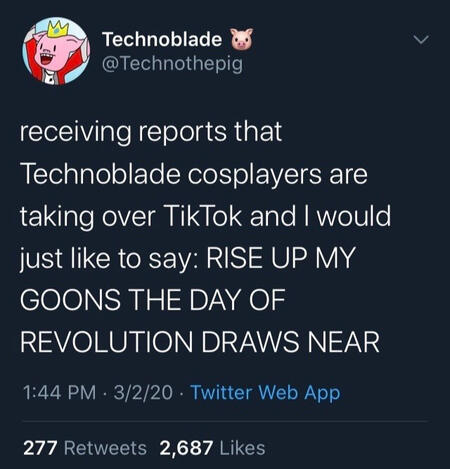450x469 pixels.
Task: View the 277 retweet count
Action: click(x=40, y=448)
